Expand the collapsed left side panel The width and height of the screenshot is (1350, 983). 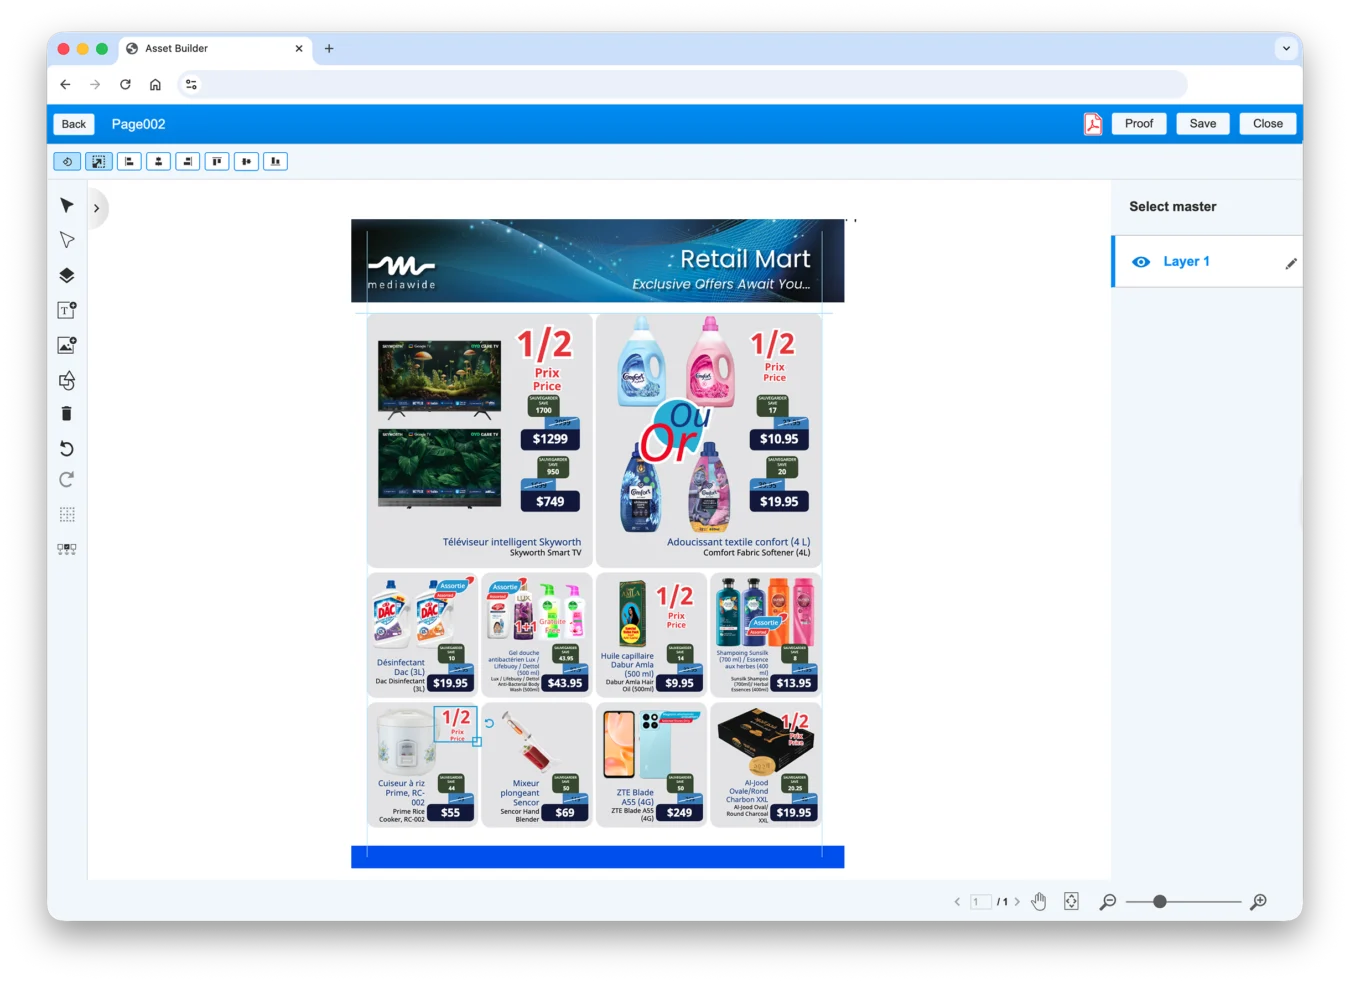coord(96,207)
